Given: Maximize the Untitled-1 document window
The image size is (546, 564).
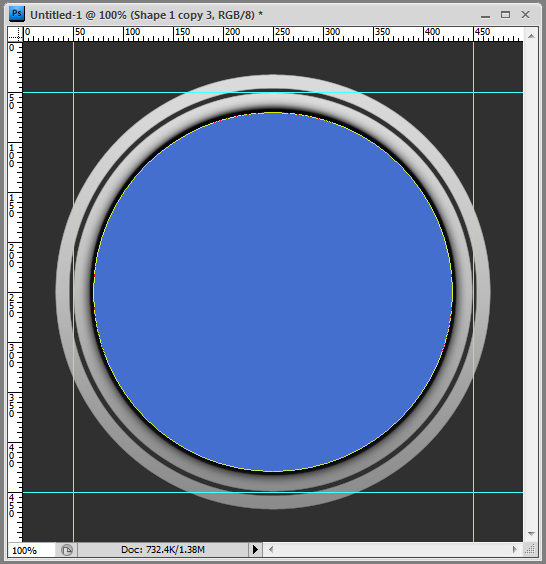Looking at the screenshot, I should point(505,15).
